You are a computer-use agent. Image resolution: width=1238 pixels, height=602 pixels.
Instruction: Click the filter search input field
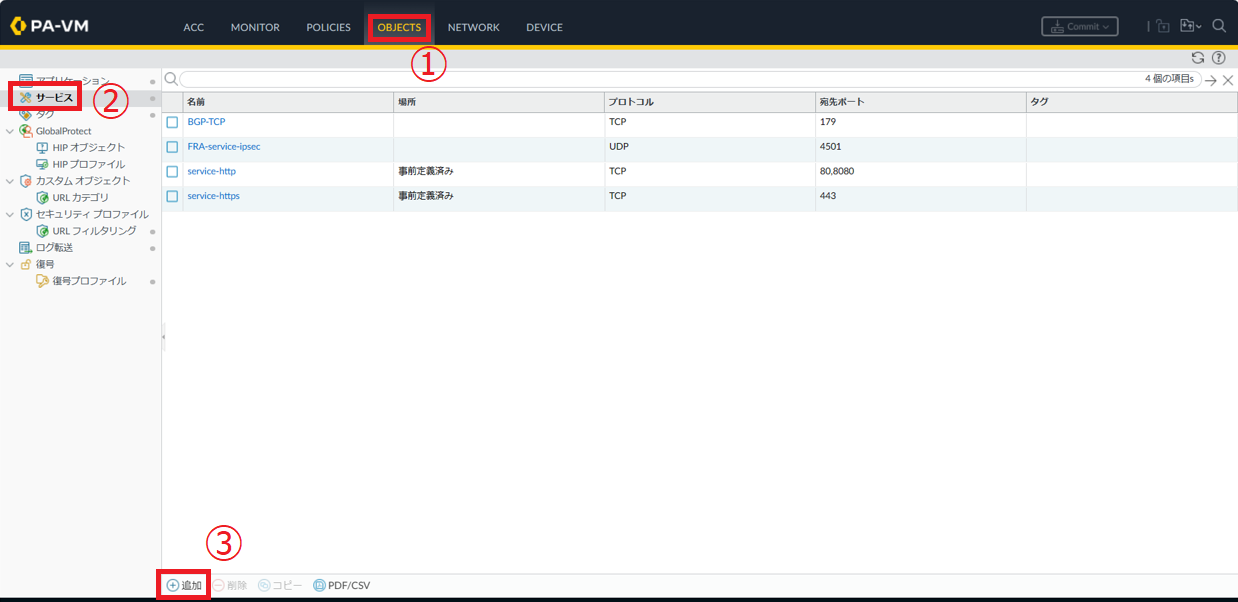pyautogui.click(x=660, y=79)
